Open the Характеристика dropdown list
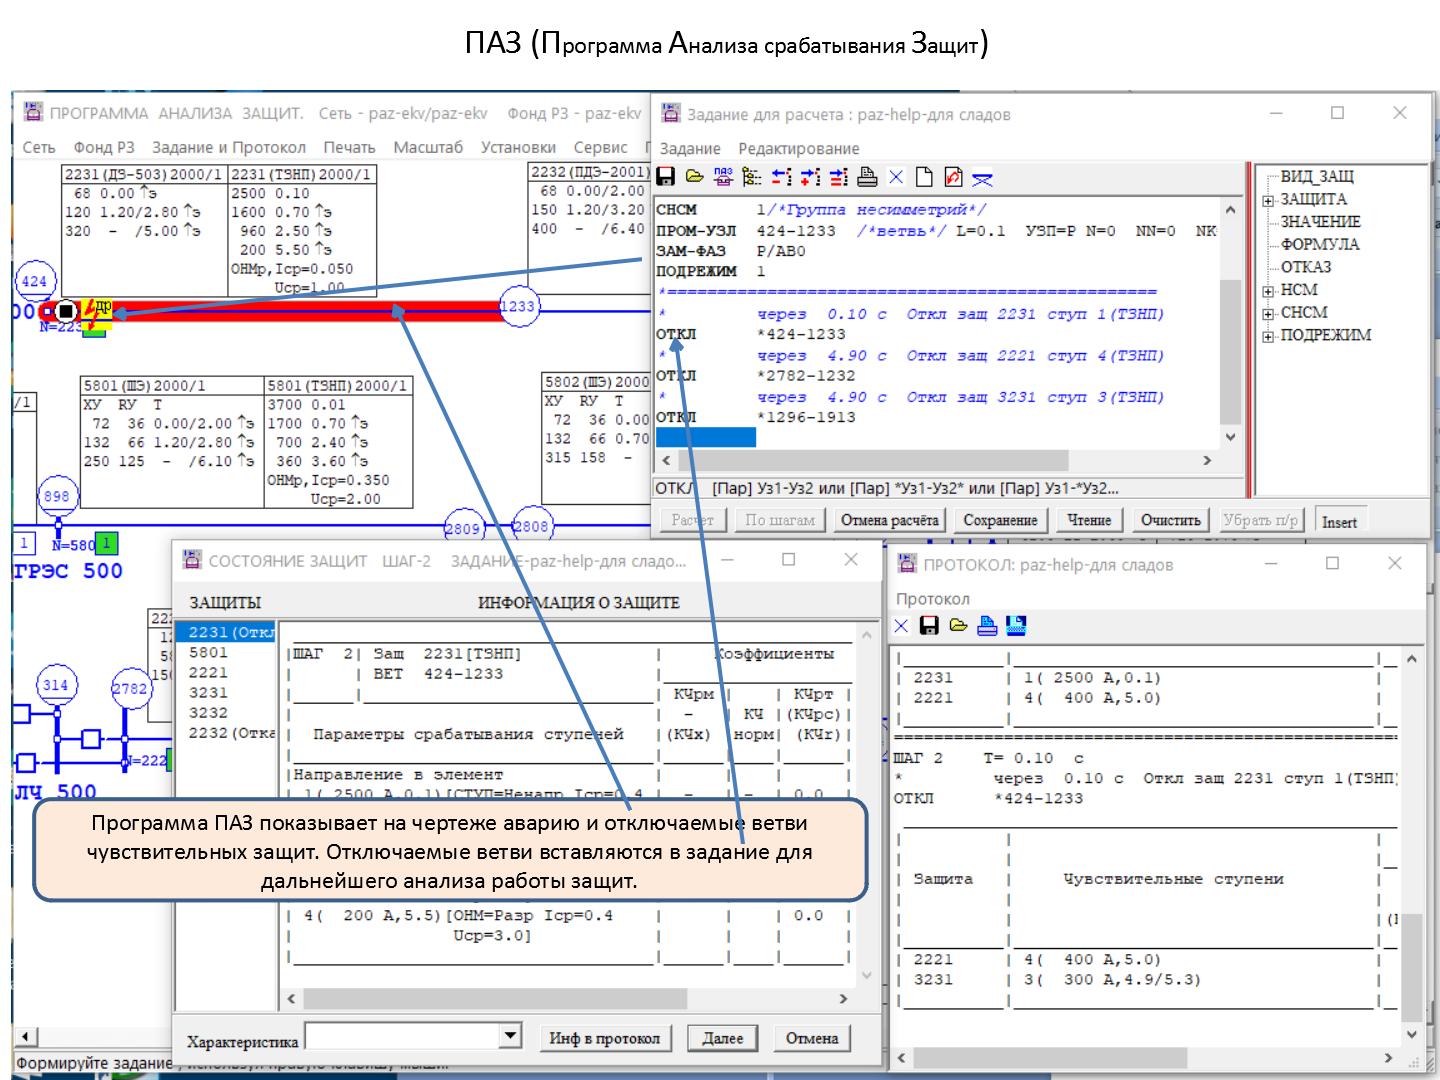Screen dimensions: 1440x1080 tap(511, 1036)
